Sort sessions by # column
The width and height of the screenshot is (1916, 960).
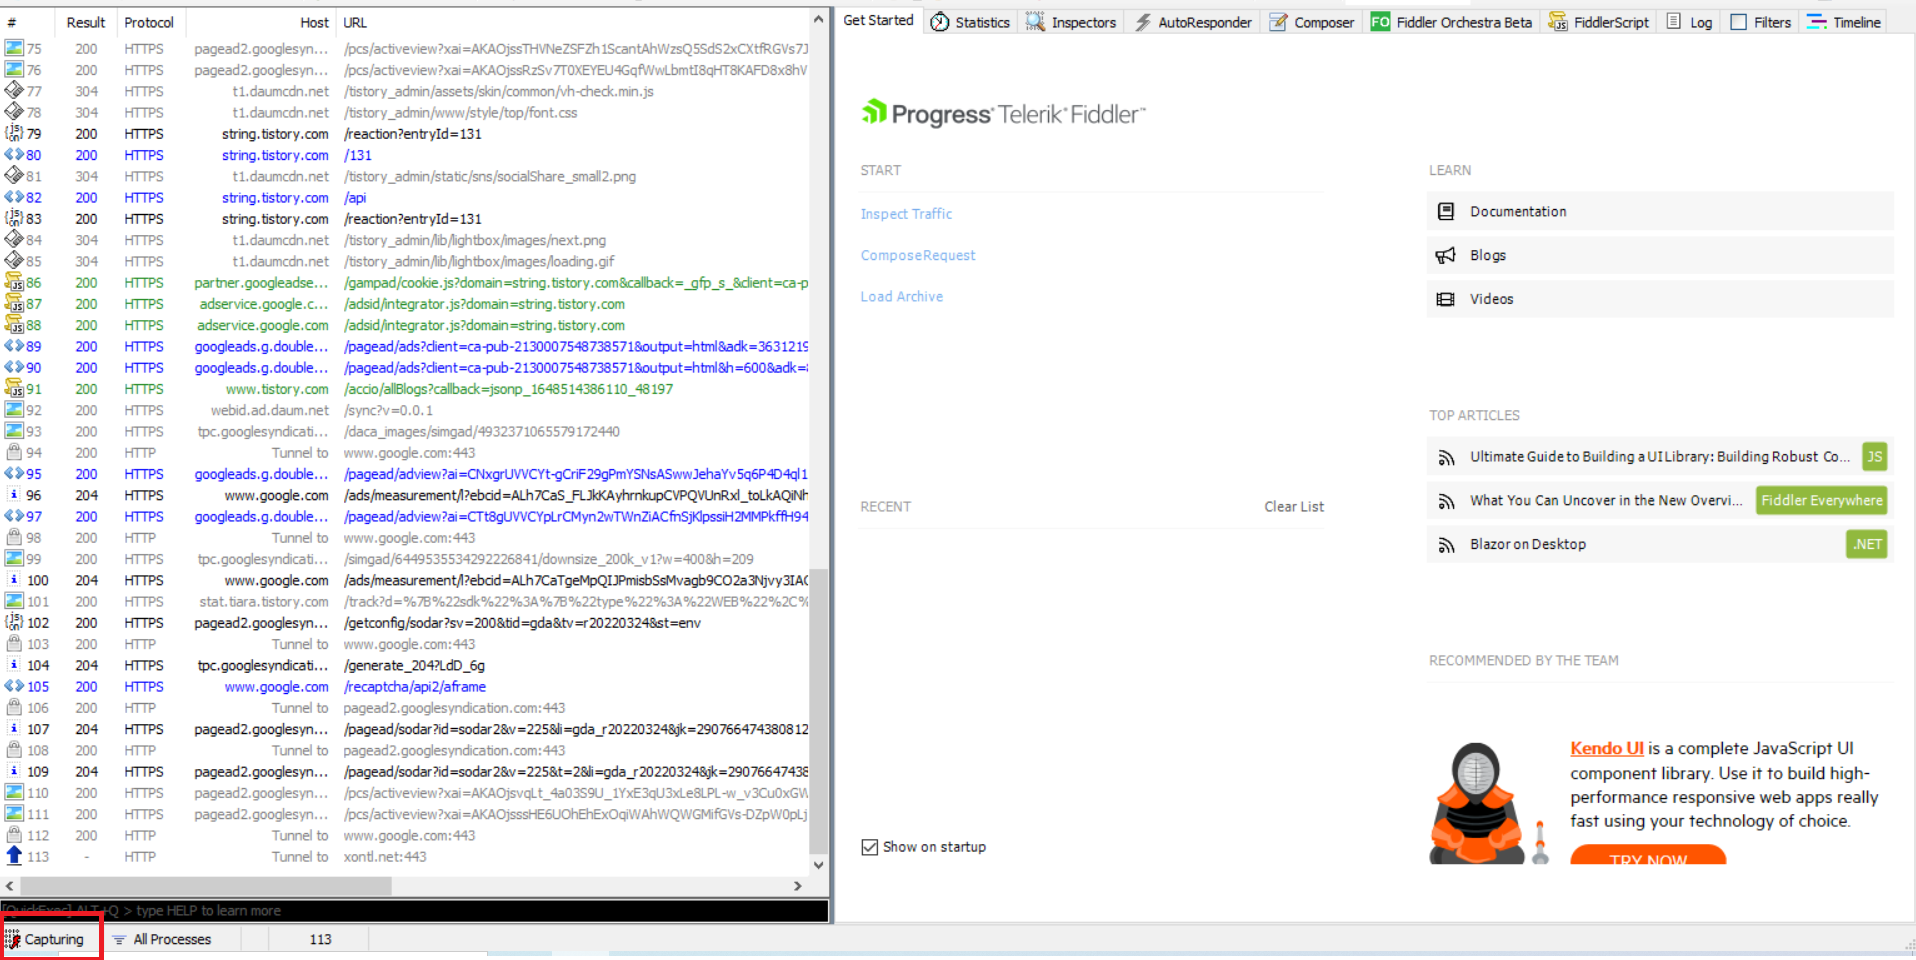[x=28, y=22]
